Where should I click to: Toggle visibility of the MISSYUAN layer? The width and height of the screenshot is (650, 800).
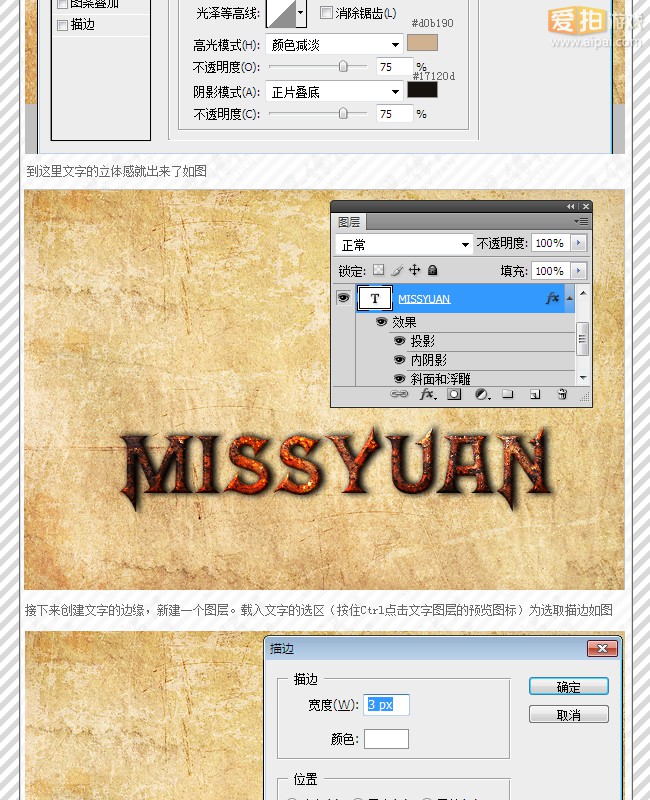344,297
